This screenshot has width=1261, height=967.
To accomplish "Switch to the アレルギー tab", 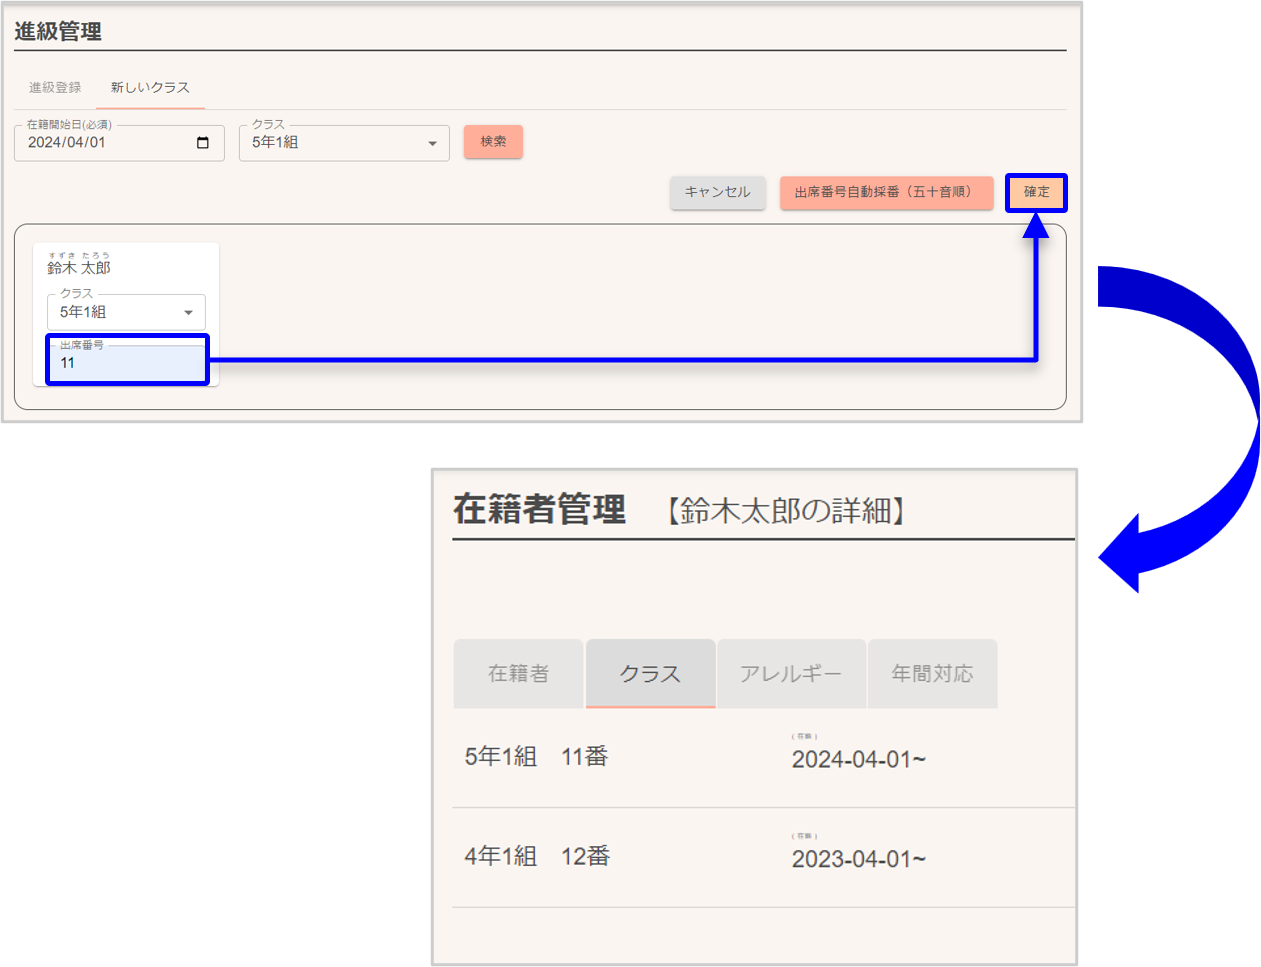I will click(791, 674).
